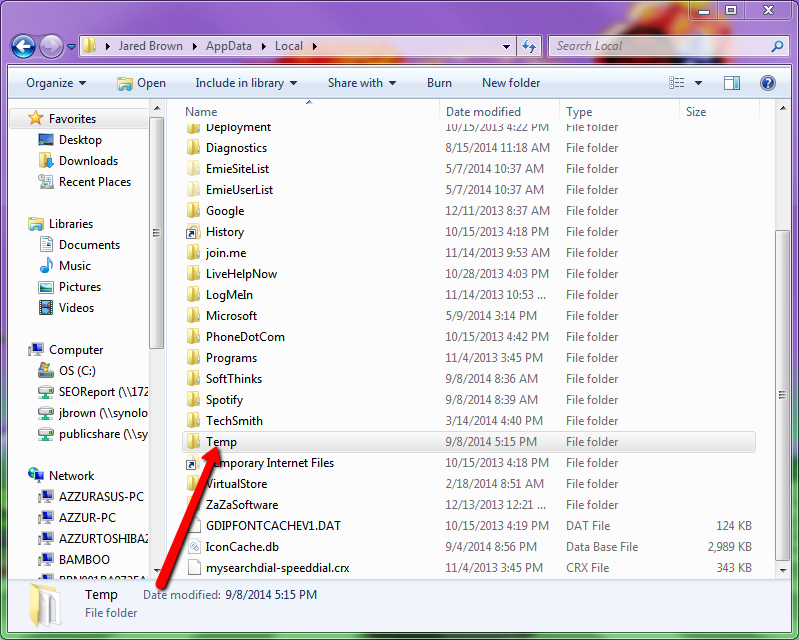The width and height of the screenshot is (799, 640).
Task: Select the Spotify folder icon
Action: point(193,399)
